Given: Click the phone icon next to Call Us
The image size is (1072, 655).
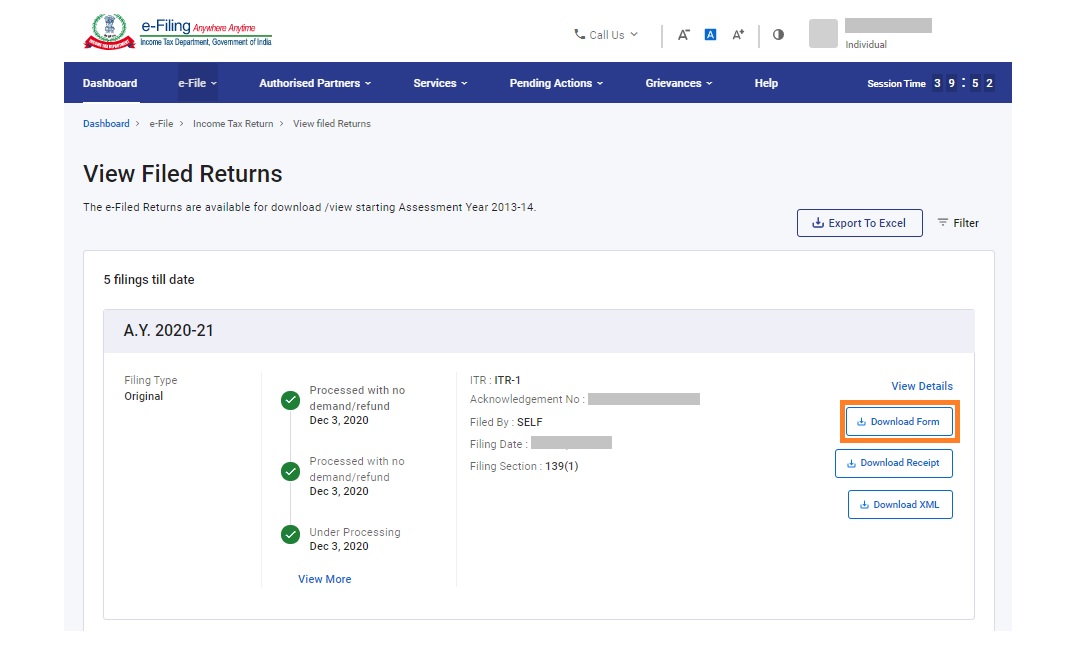Looking at the screenshot, I should [x=579, y=34].
